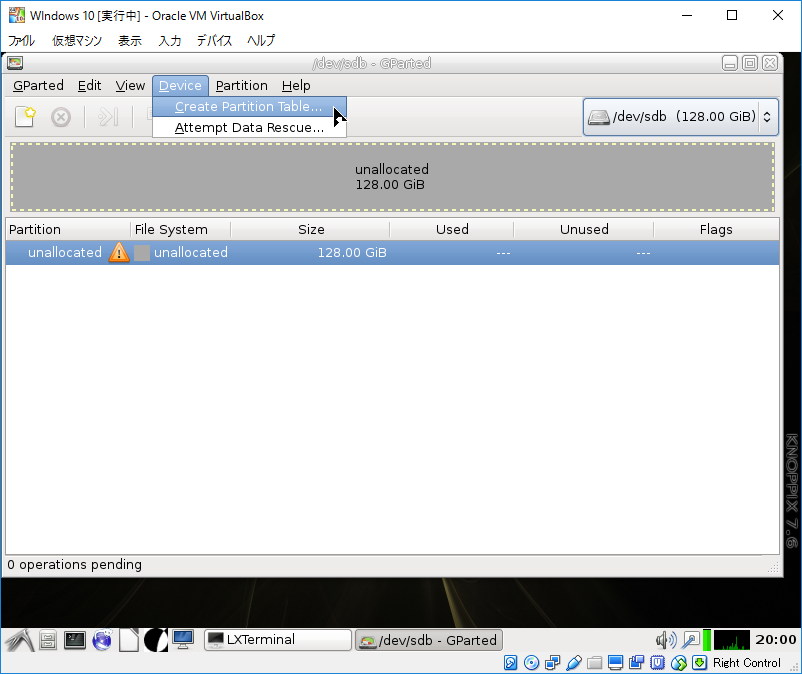
Task: Click the device selector up/down arrows
Action: 767,117
